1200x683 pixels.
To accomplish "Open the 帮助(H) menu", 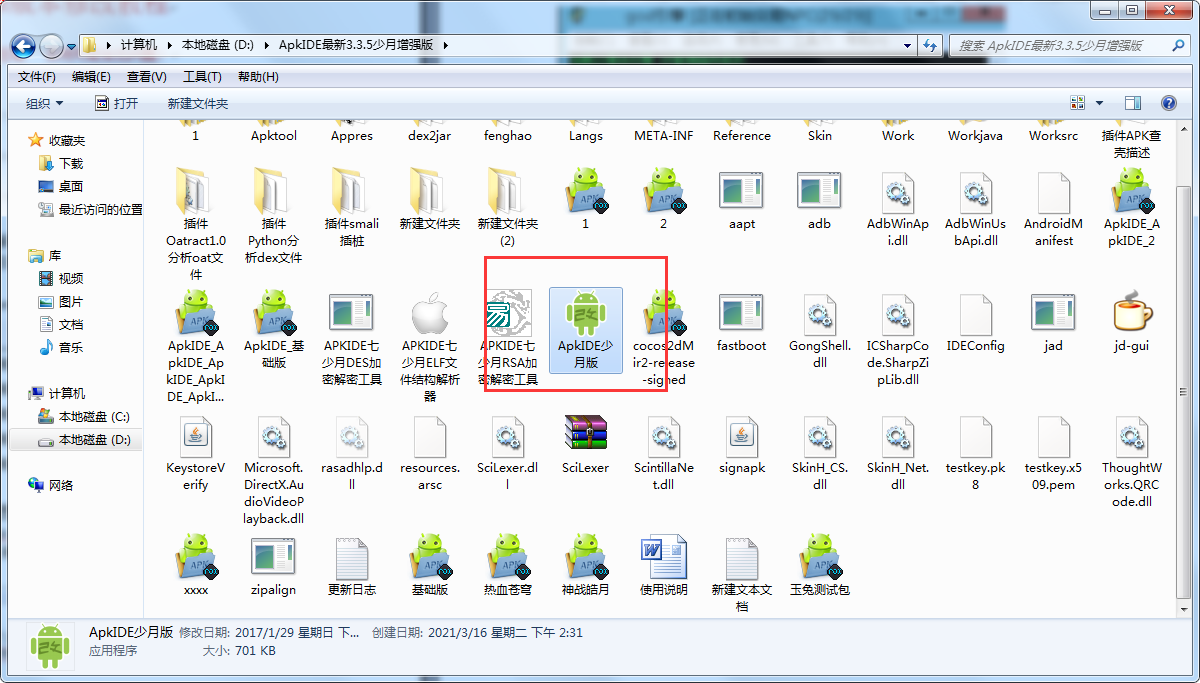I will 258,77.
